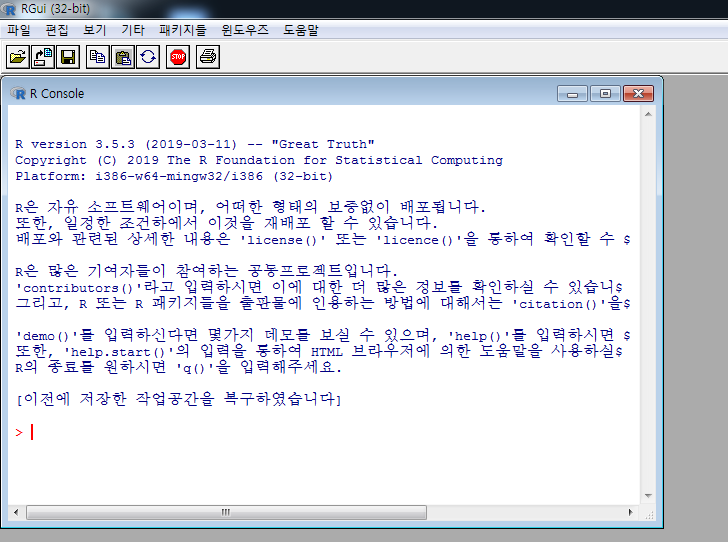Click the 'Platform: i386-w64-mingw32/i386' line
The width and height of the screenshot is (728, 542).
pos(174,176)
